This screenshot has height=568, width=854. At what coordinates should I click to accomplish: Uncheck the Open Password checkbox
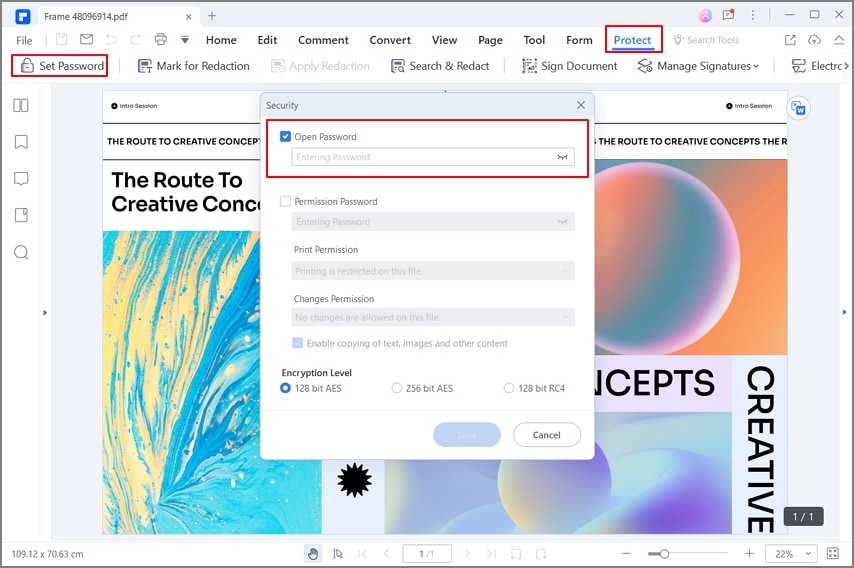pos(285,136)
